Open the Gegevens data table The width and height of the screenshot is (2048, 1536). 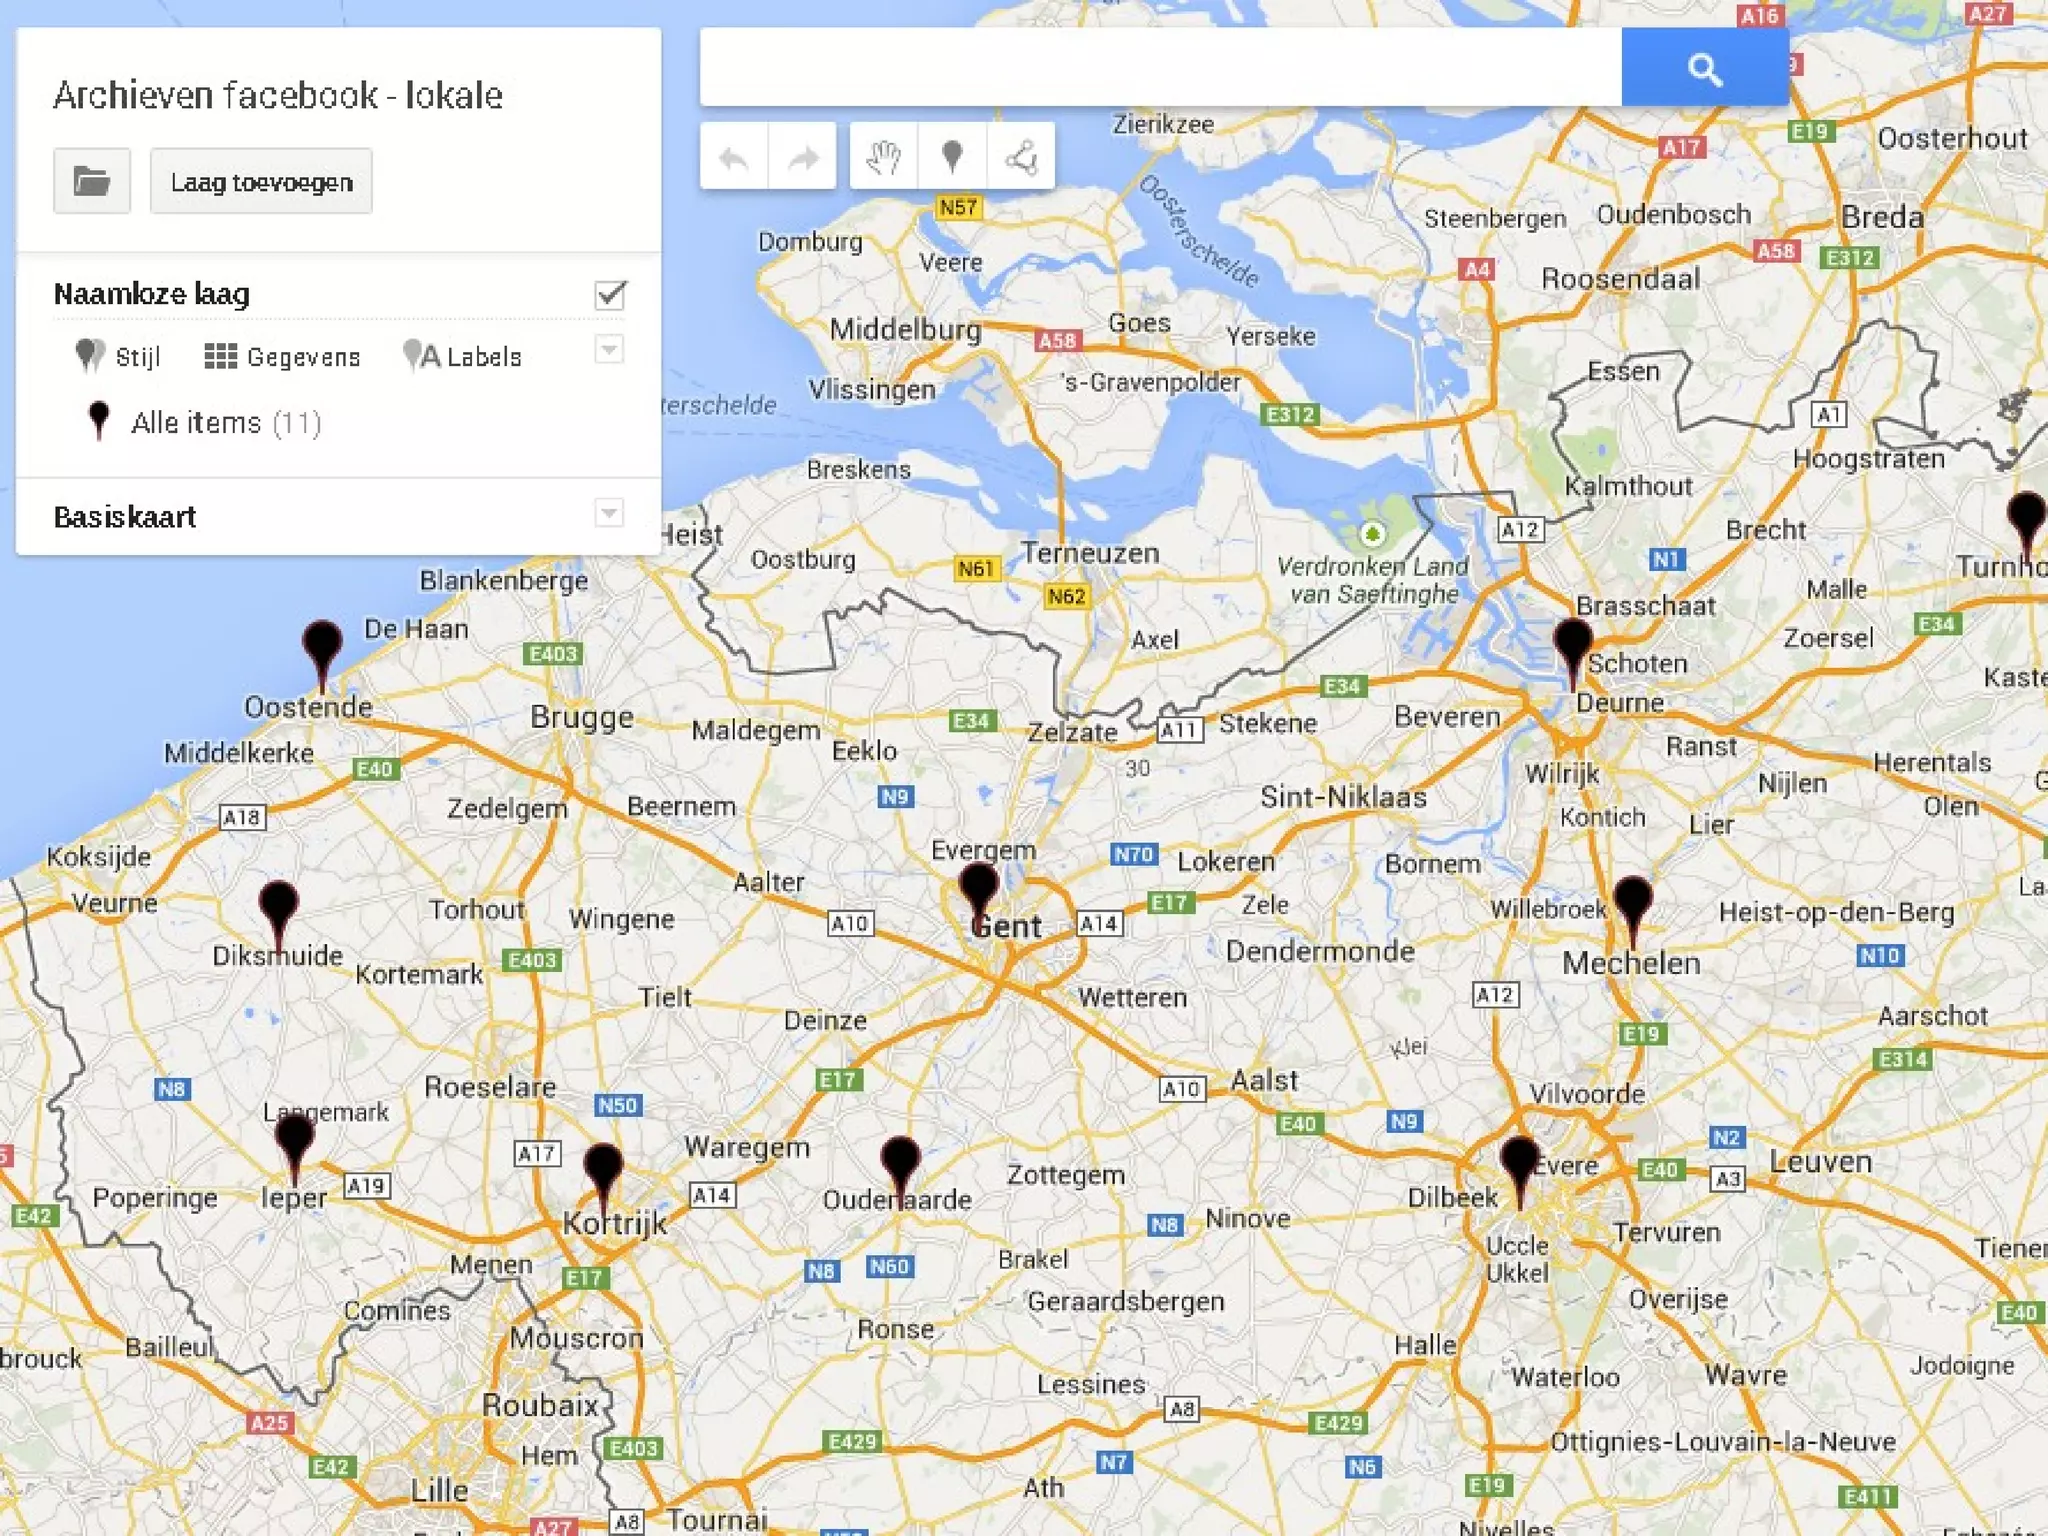(282, 357)
